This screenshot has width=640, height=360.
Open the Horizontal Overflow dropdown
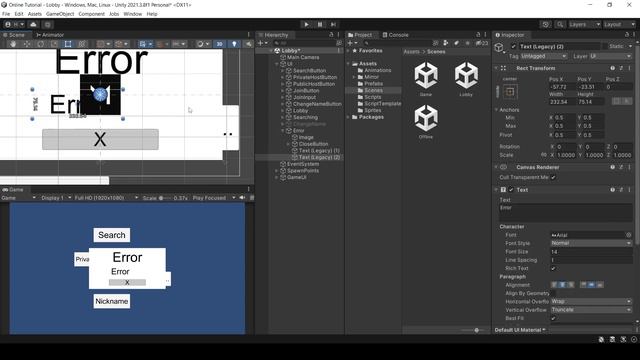(591, 302)
